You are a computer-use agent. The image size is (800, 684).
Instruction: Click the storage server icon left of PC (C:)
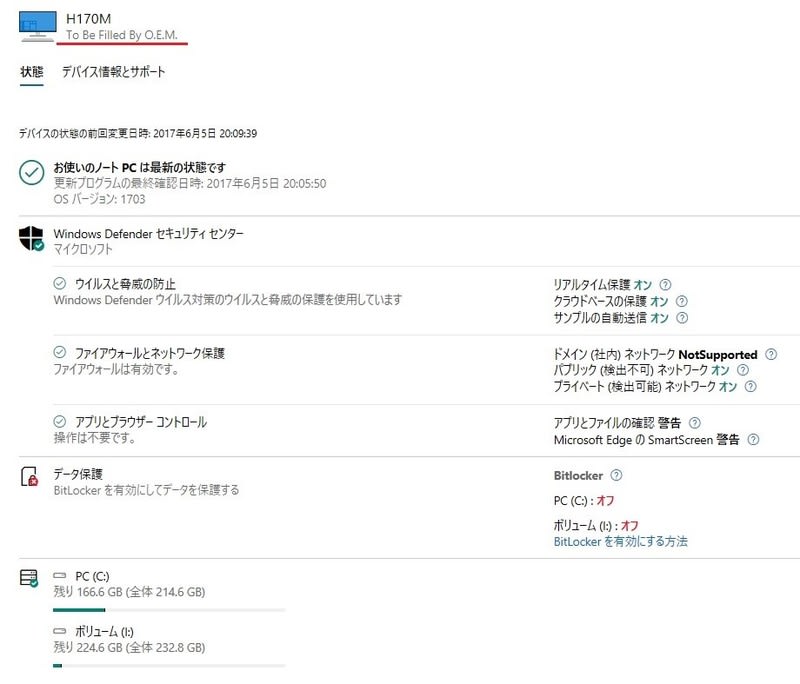29,578
